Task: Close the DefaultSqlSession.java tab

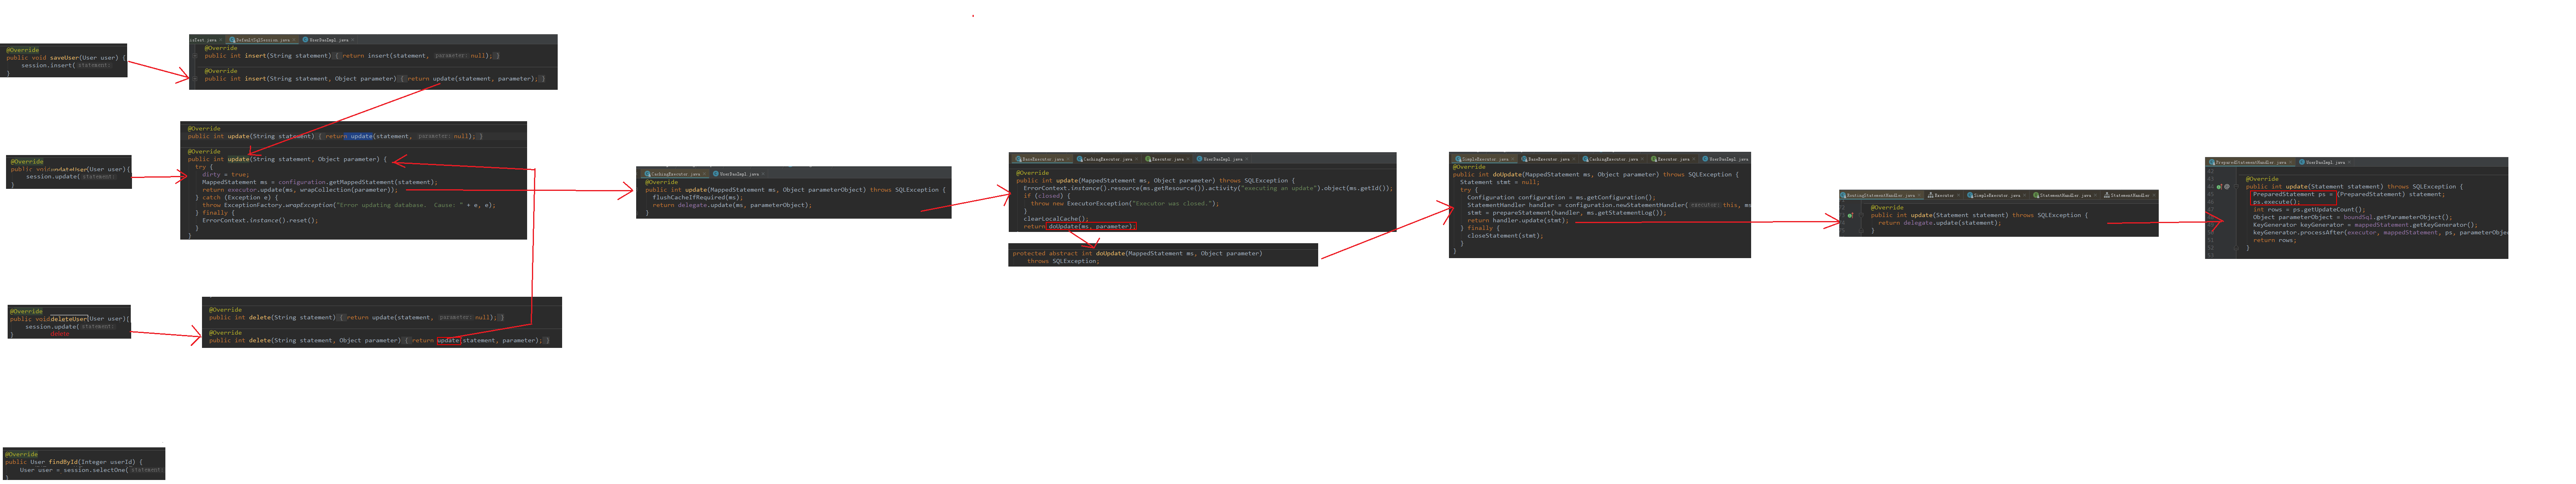Action: pyautogui.click(x=294, y=40)
